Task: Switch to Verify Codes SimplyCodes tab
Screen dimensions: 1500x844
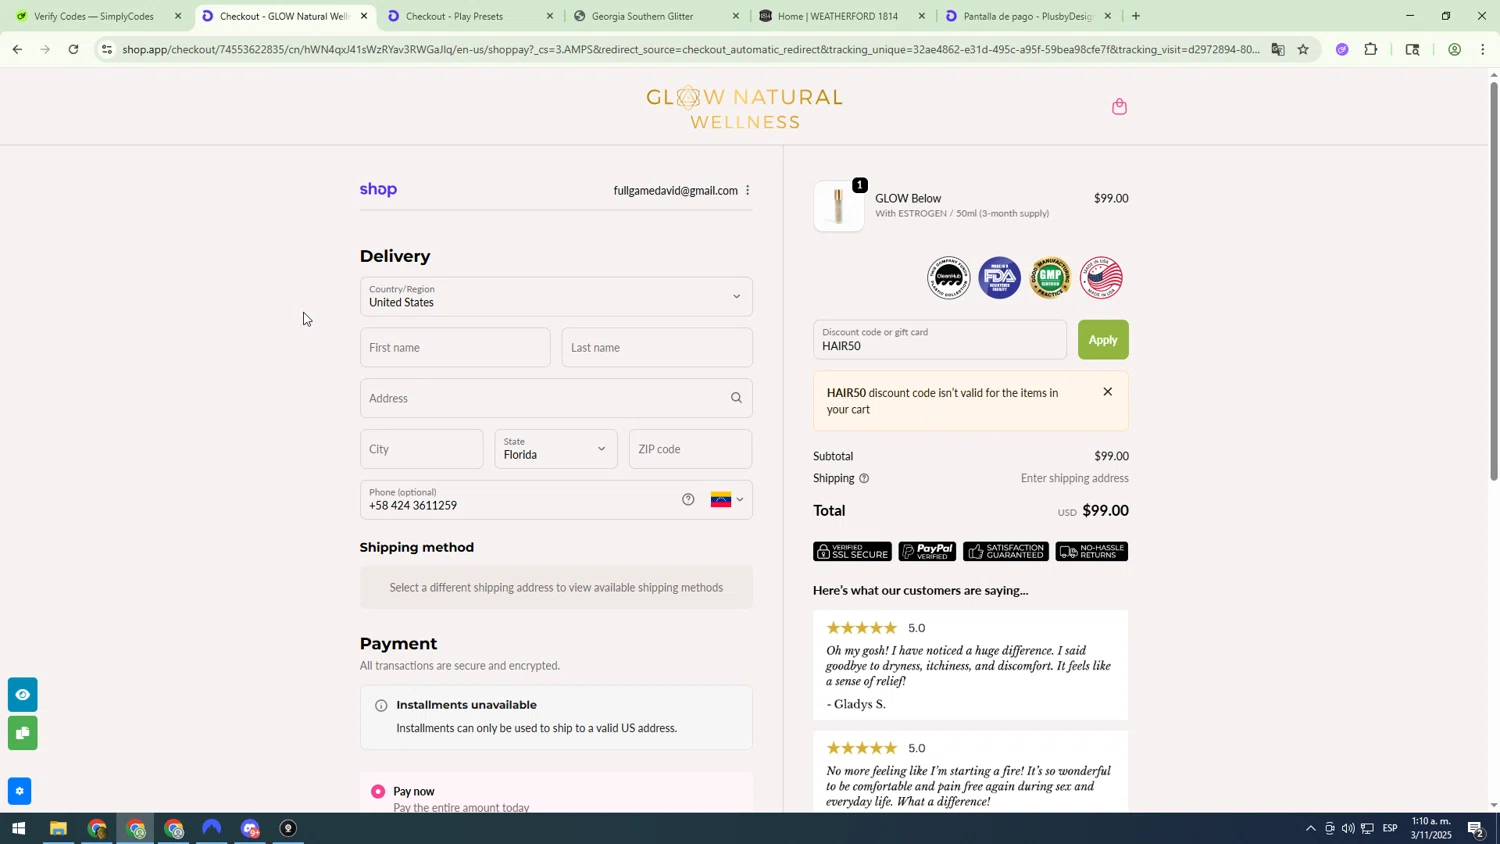Action: tap(95, 16)
